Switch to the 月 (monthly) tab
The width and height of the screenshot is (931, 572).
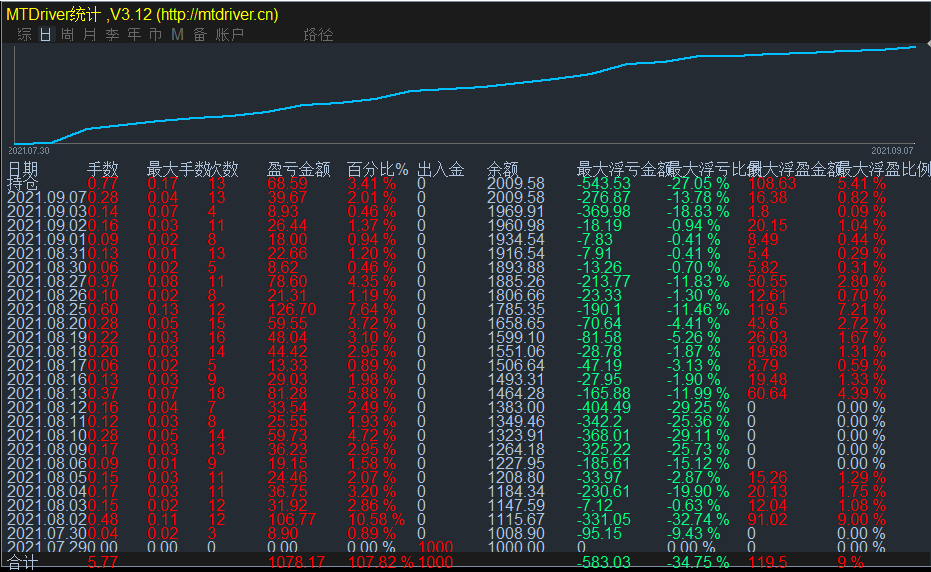pyautogui.click(x=90, y=35)
